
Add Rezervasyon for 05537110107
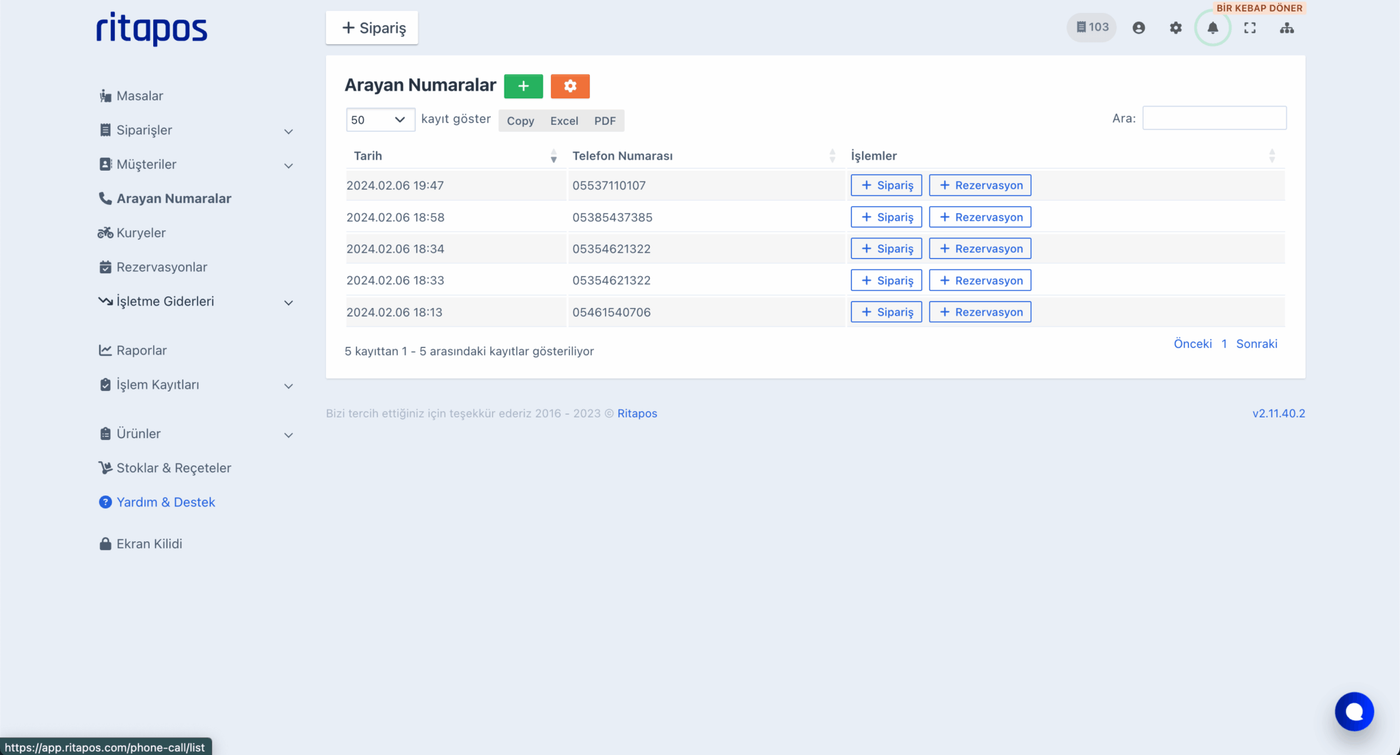pyautogui.click(x=980, y=185)
